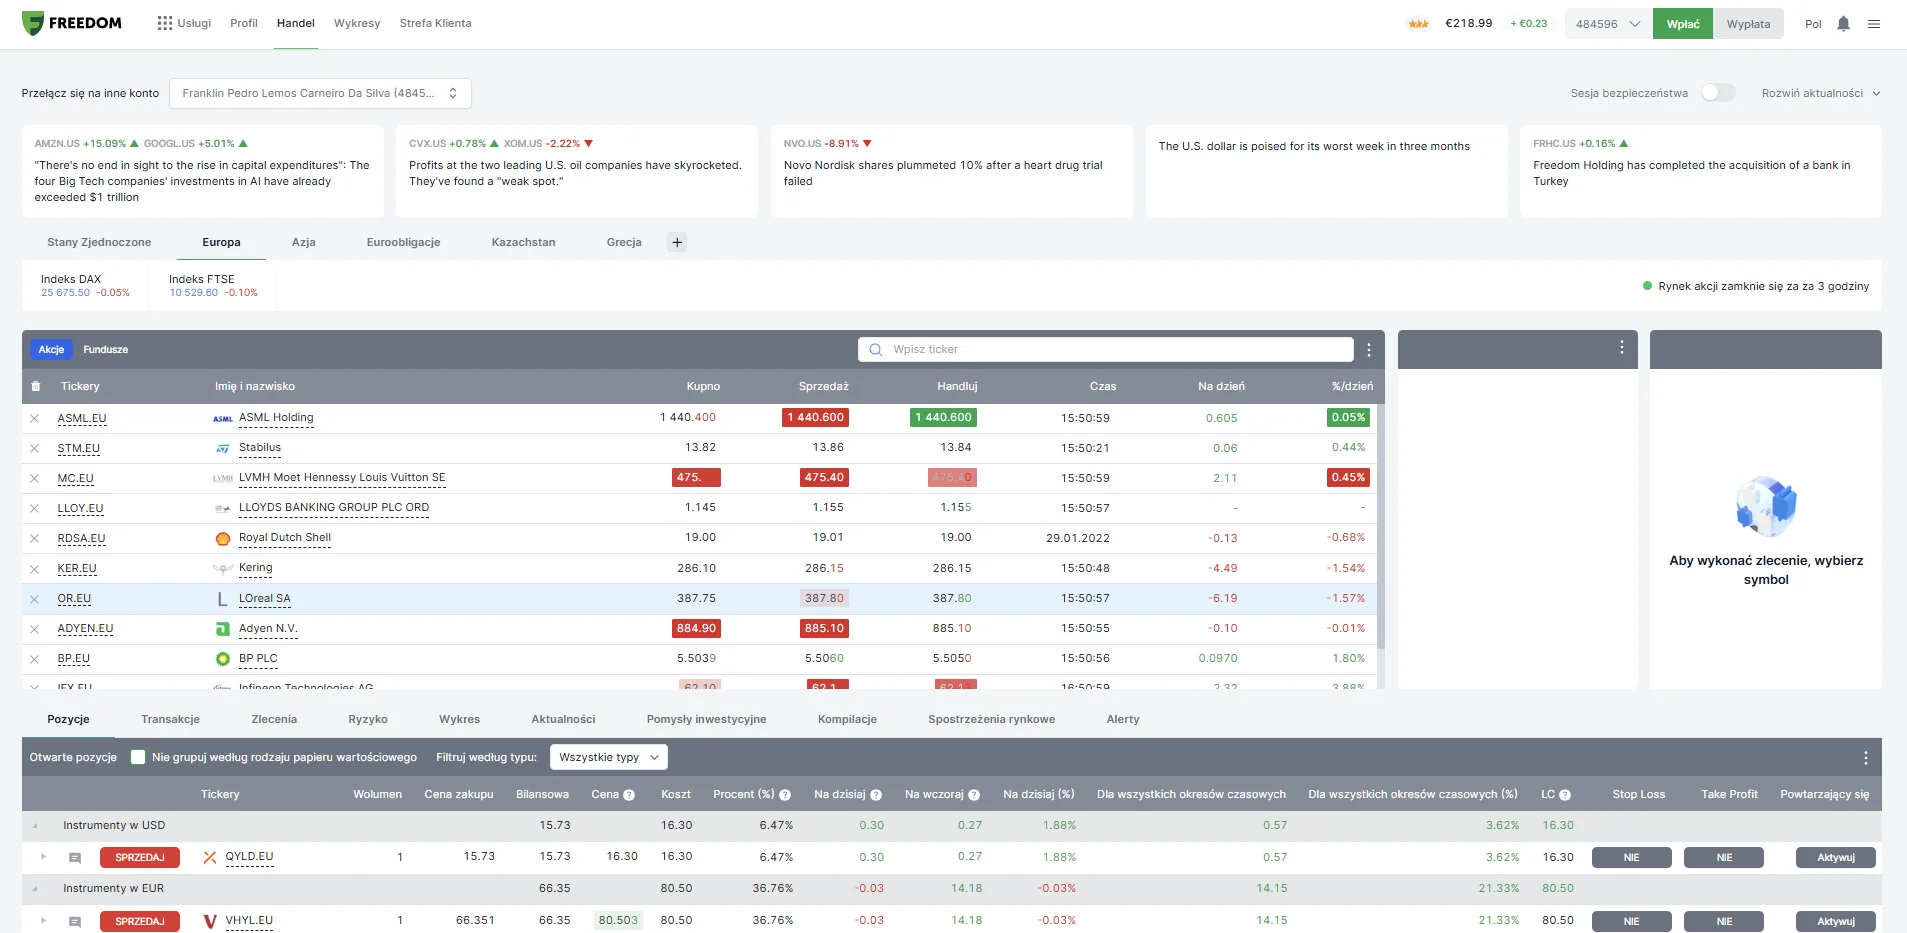Click the gold stars rating icon
The image size is (1907, 933).
coord(1418,24)
